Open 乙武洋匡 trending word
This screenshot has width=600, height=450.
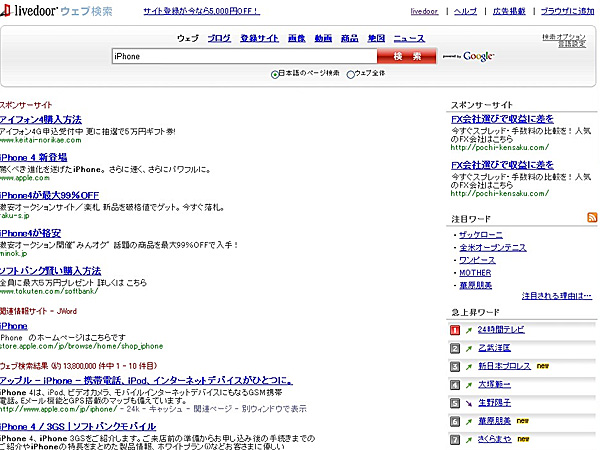pos(494,348)
